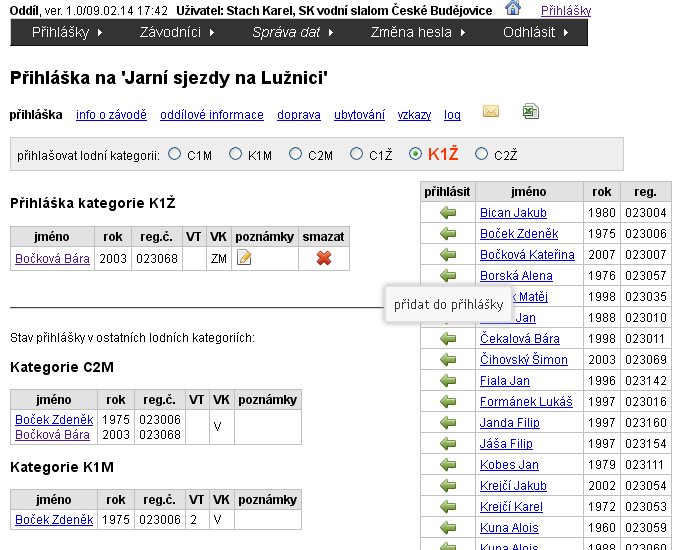Viewport: 691px width, 550px height.
Task: Expand the Přihlášky menu
Action: [x=67, y=32]
